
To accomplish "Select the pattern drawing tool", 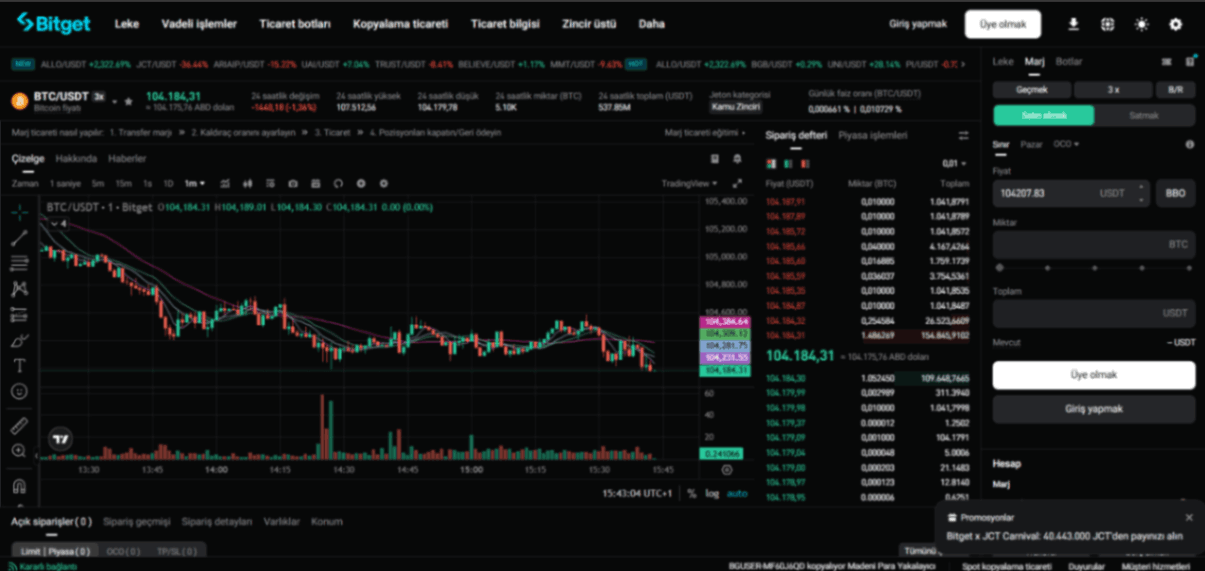I will [19, 289].
